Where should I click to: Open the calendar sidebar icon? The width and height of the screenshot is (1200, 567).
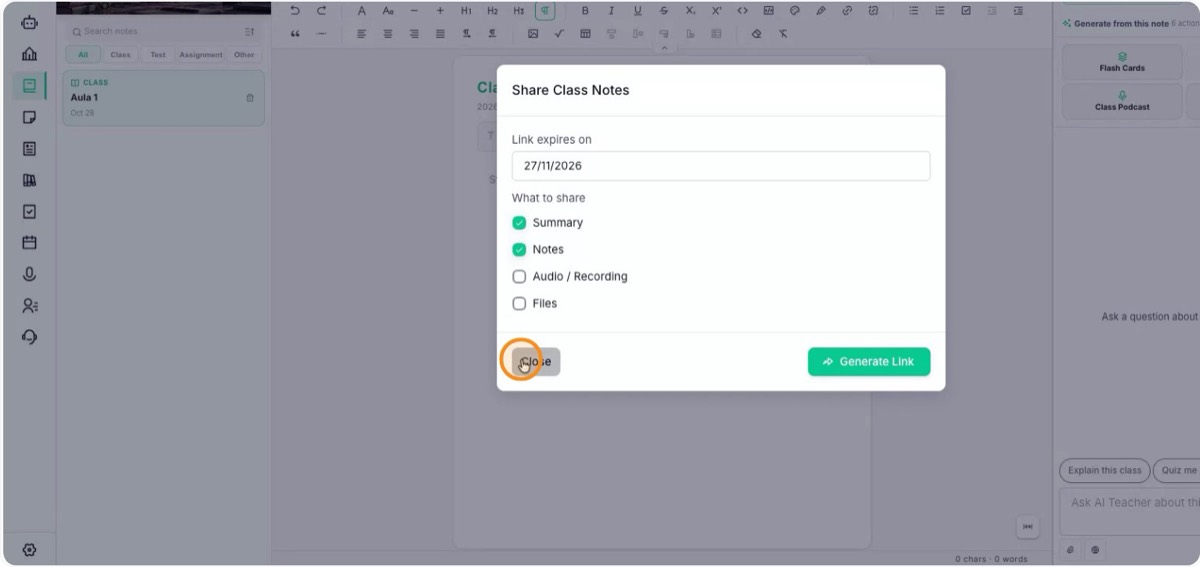click(x=29, y=243)
